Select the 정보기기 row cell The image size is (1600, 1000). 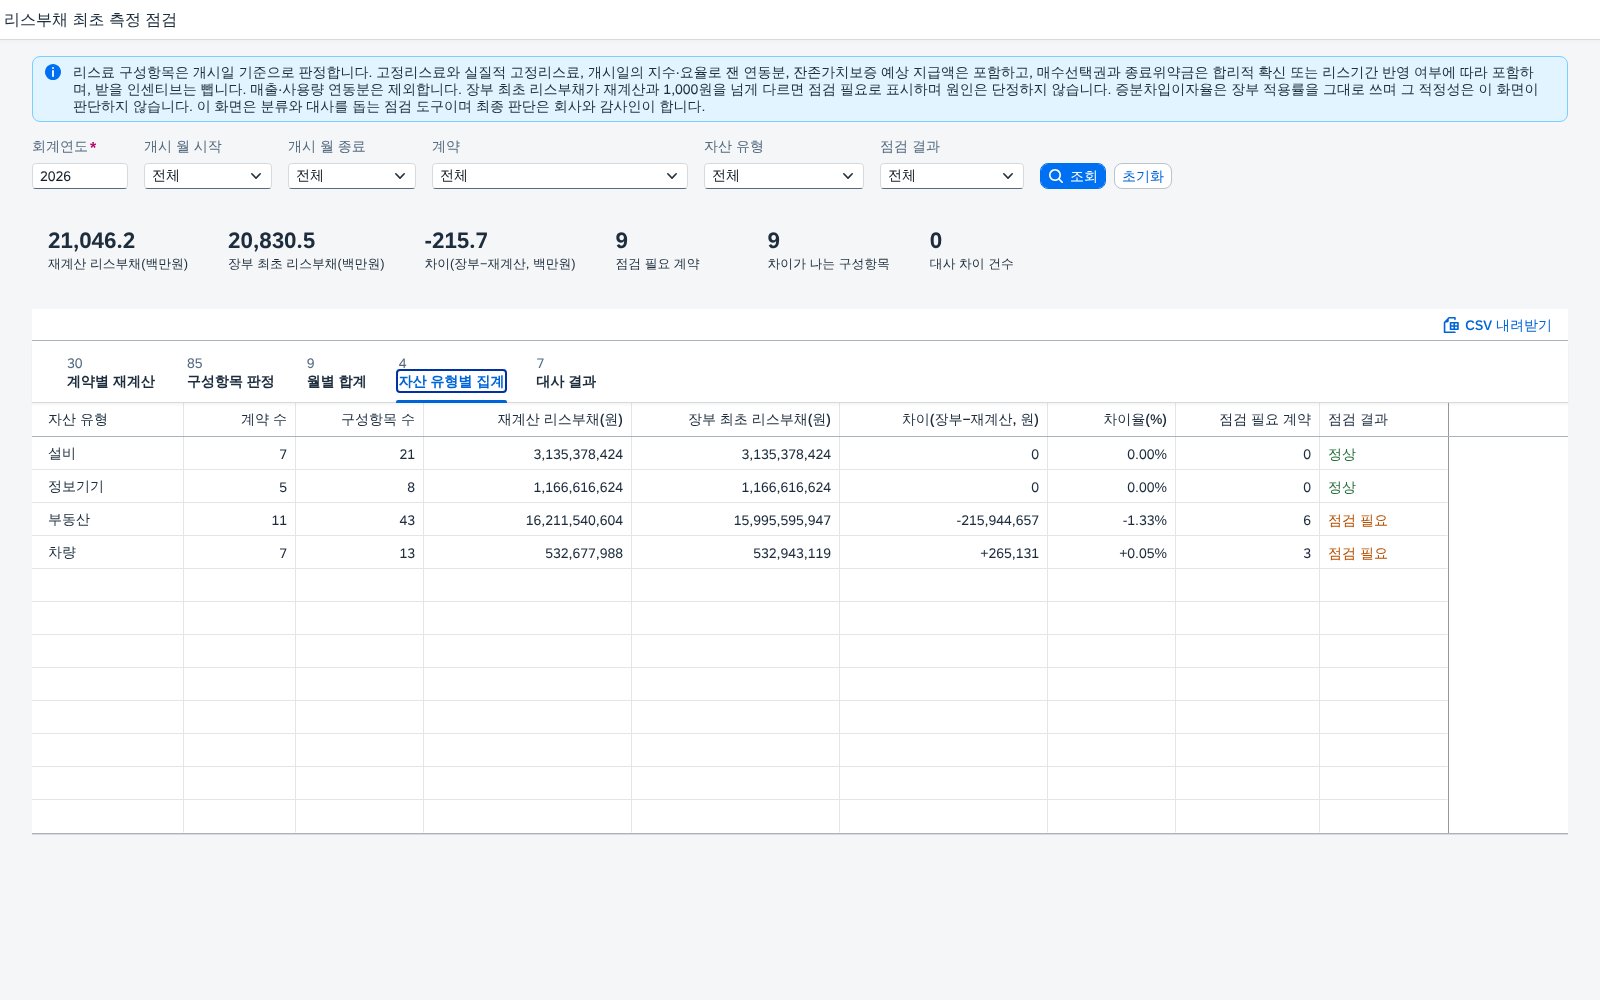click(108, 487)
